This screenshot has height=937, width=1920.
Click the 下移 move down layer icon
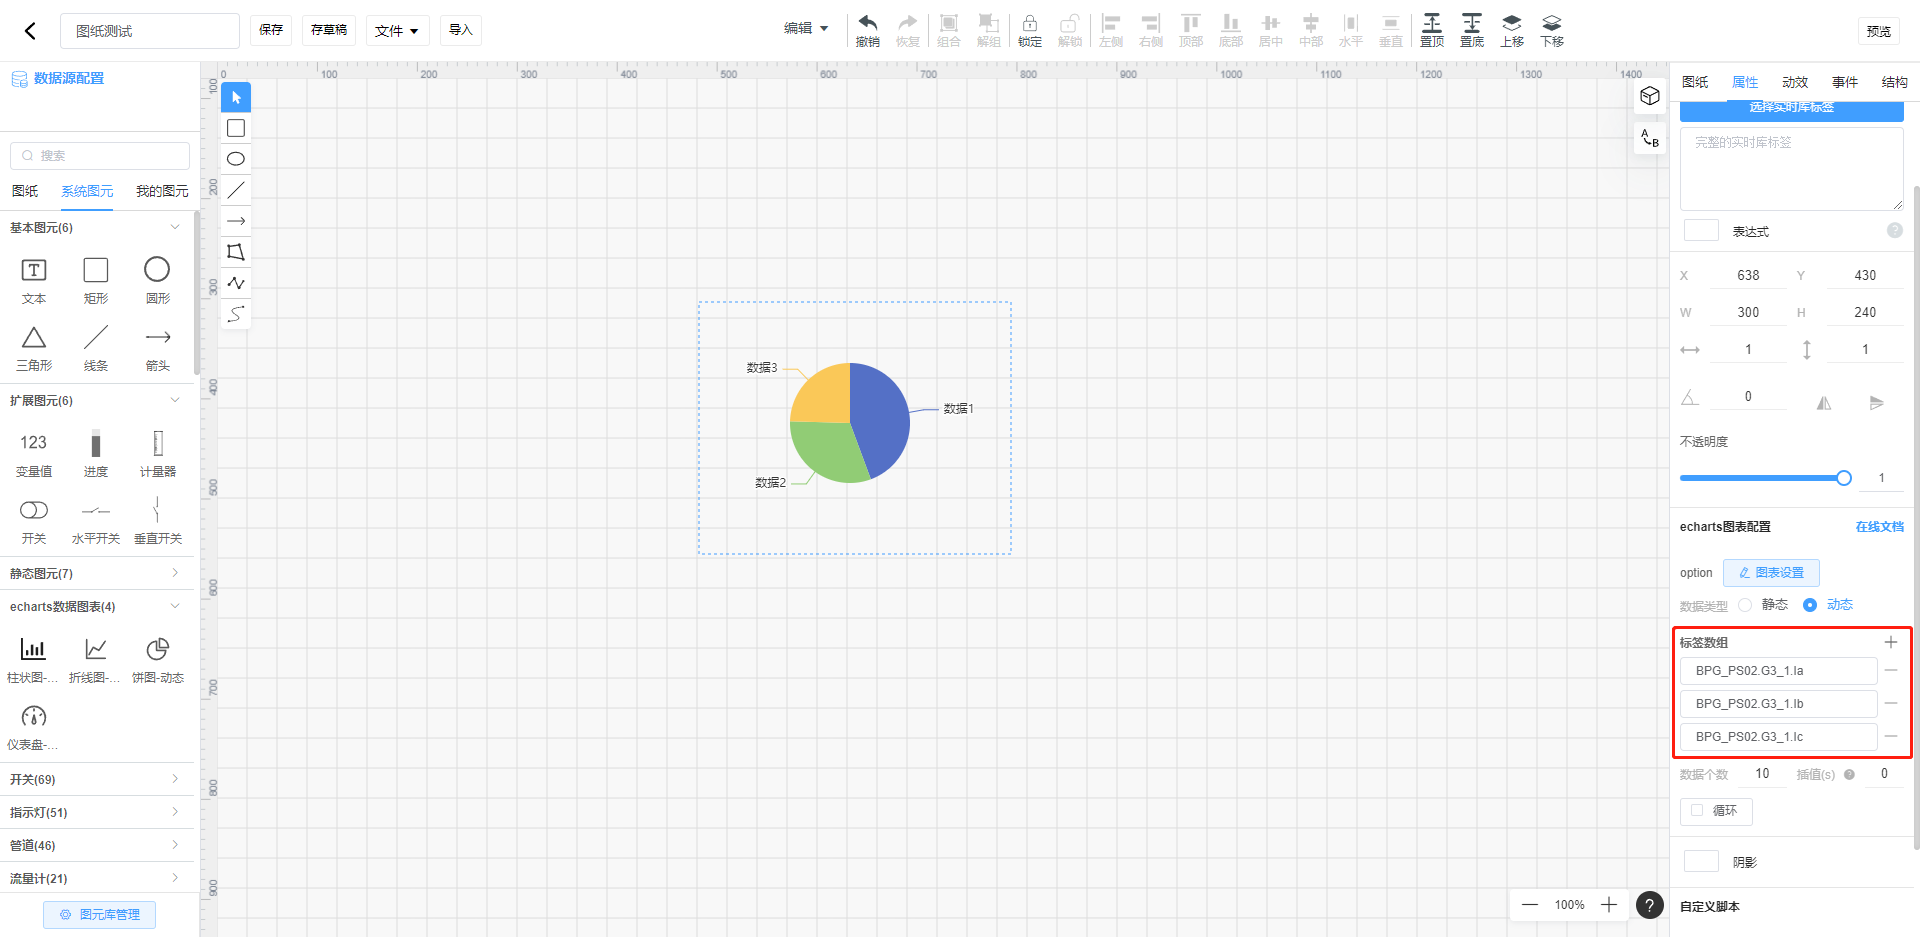[1552, 30]
